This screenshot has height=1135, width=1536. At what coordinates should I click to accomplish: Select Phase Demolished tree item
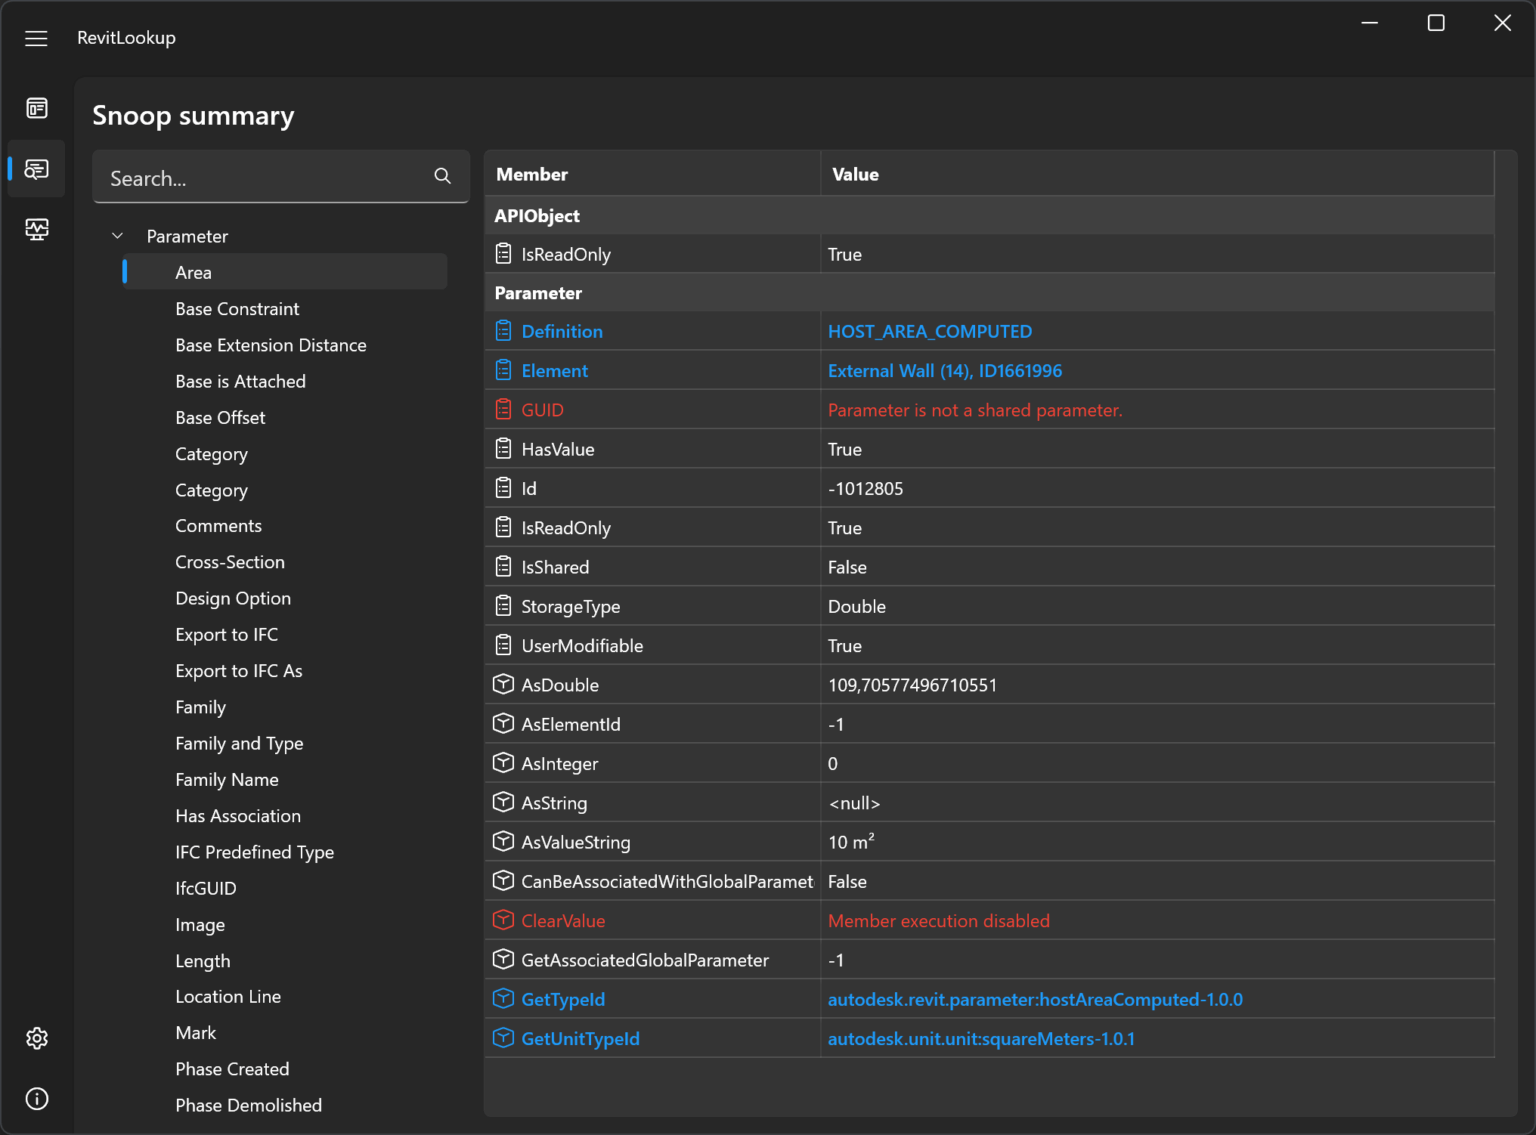point(248,1105)
